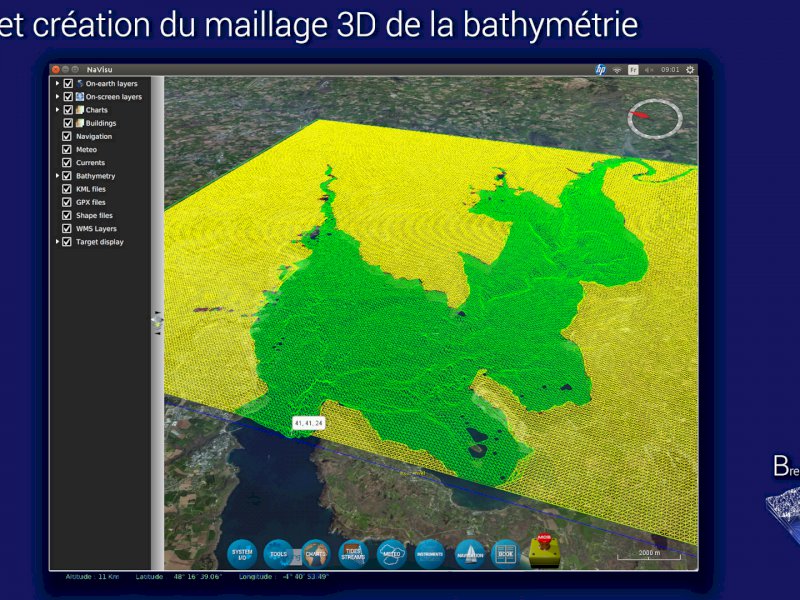800x600 pixels.
Task: Open the System I/O round menu button
Action: [x=243, y=553]
